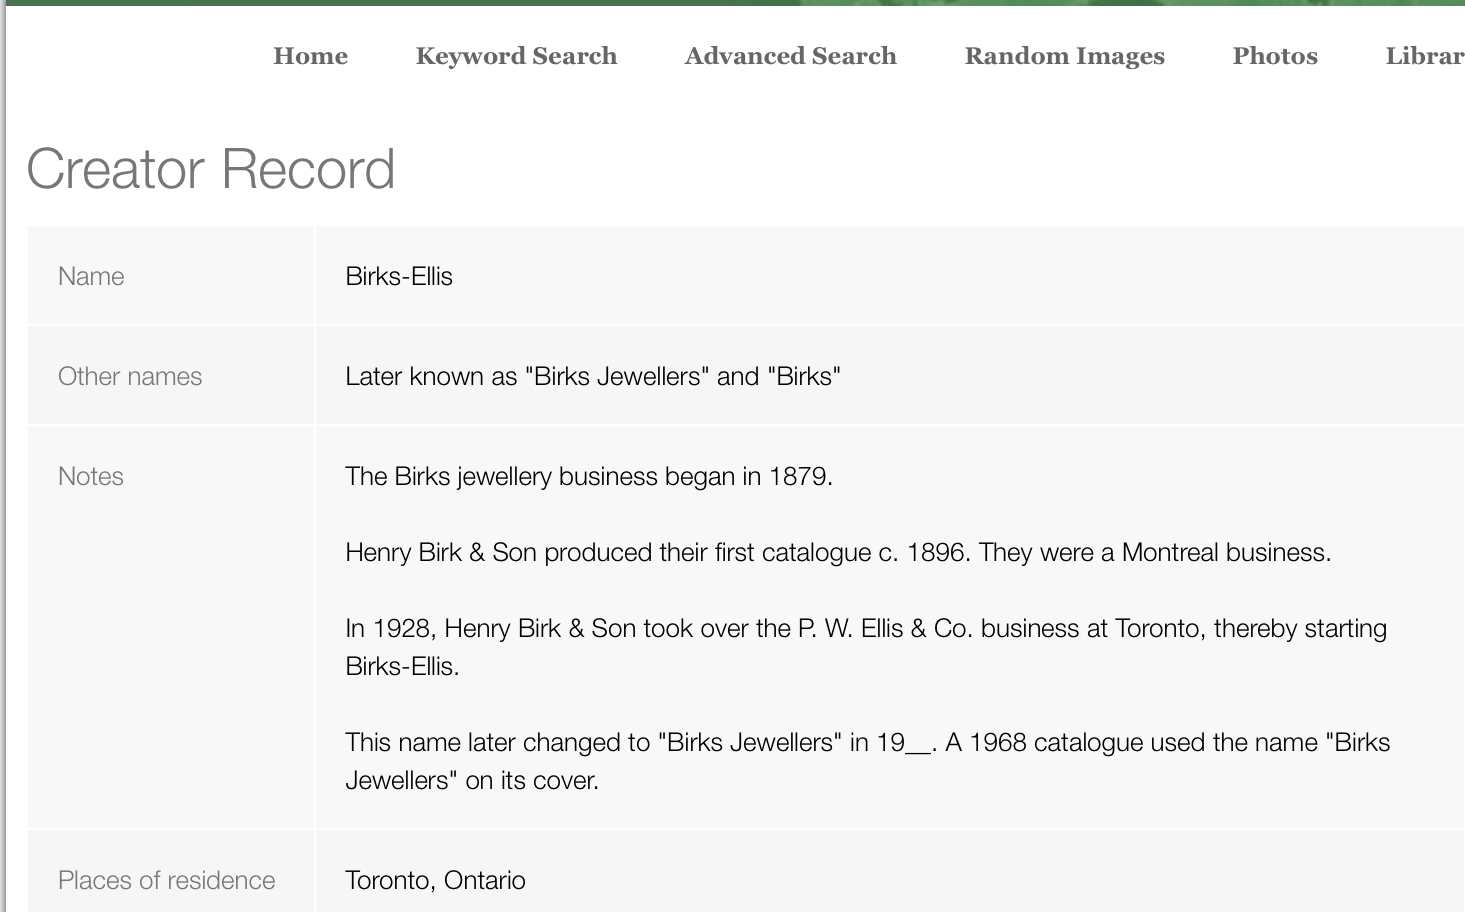Open the Advanced Search page

(790, 56)
